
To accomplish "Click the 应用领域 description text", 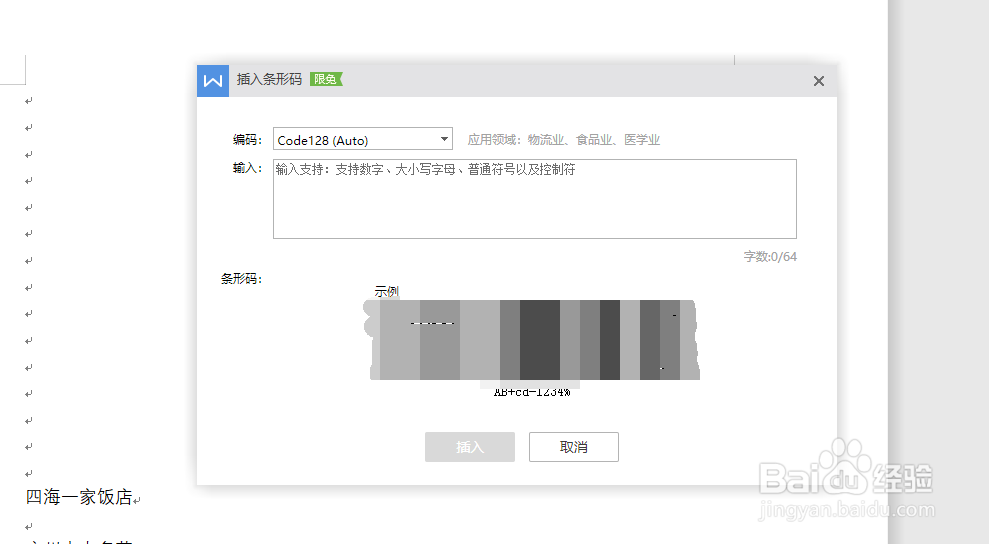I will (x=563, y=139).
